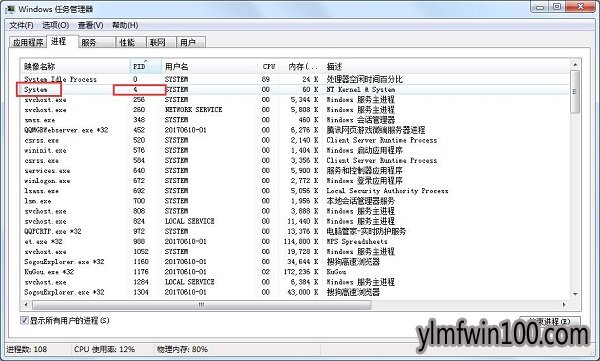
Task: Select the lsm.exe process
Action: click(x=295, y=201)
